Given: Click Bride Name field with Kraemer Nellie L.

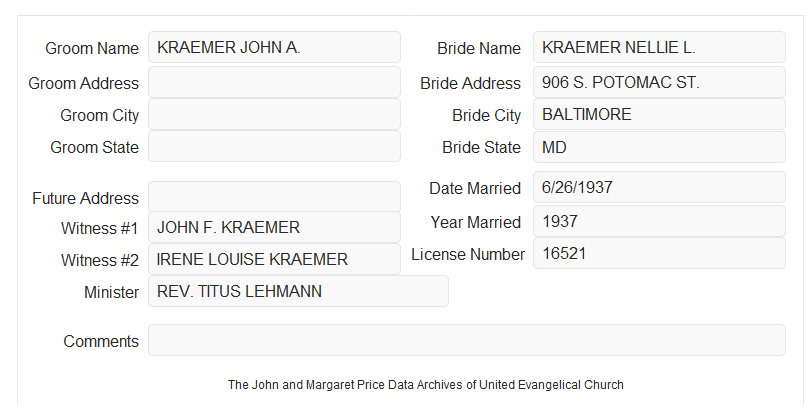Looking at the screenshot, I should [x=659, y=47].
